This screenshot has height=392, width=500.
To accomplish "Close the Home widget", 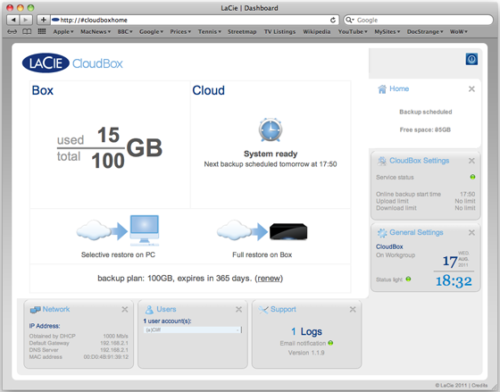I will pyautogui.click(x=472, y=89).
